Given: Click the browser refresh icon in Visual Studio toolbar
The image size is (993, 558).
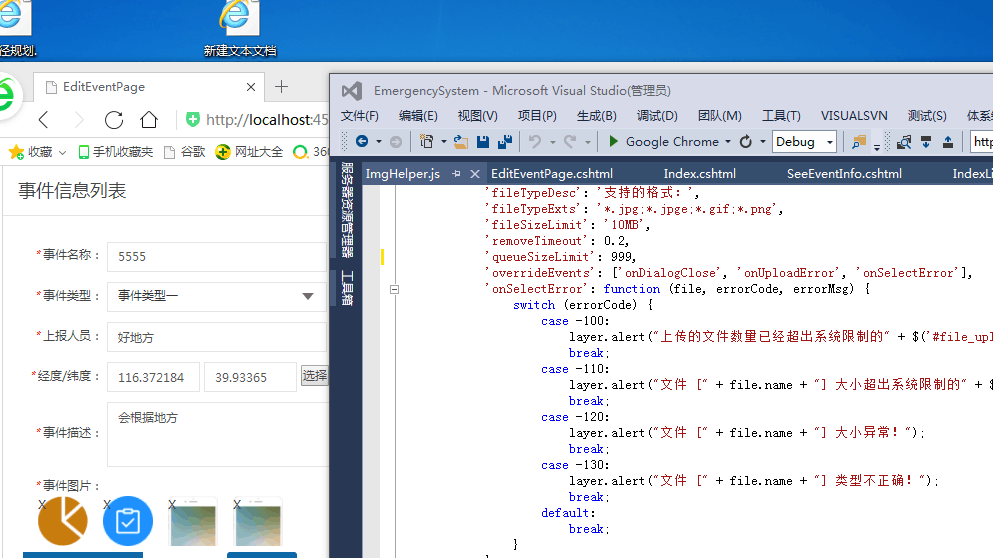Looking at the screenshot, I should (x=746, y=142).
